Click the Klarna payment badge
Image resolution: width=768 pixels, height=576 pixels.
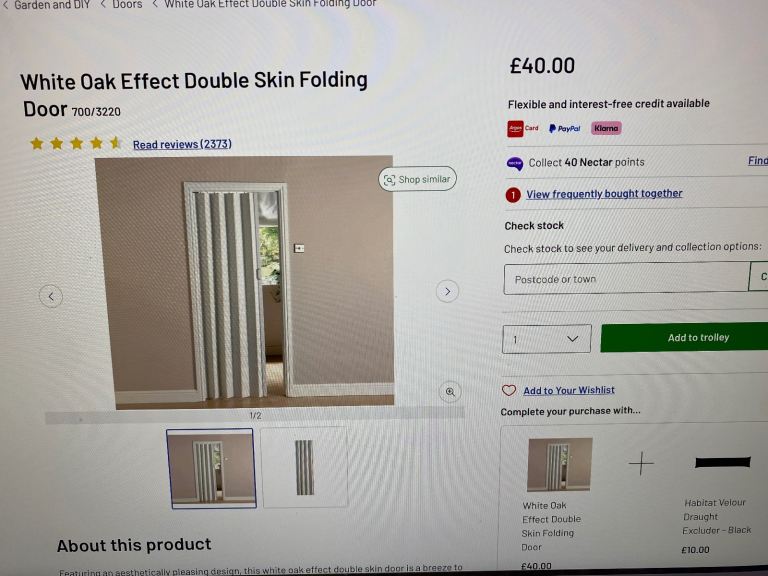(x=606, y=128)
